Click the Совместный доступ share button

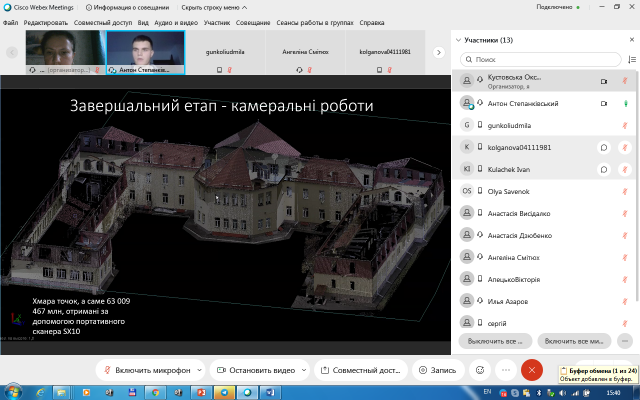coord(361,369)
